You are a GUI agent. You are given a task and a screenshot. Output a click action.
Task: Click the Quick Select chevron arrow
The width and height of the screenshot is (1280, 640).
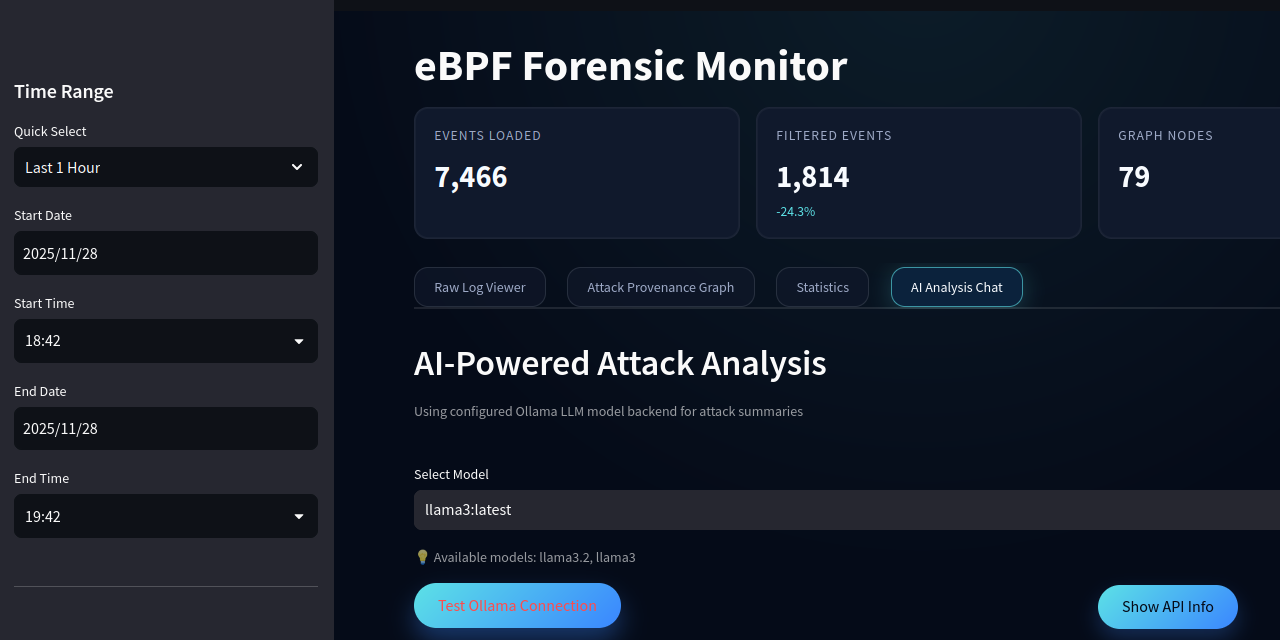[x=297, y=167]
